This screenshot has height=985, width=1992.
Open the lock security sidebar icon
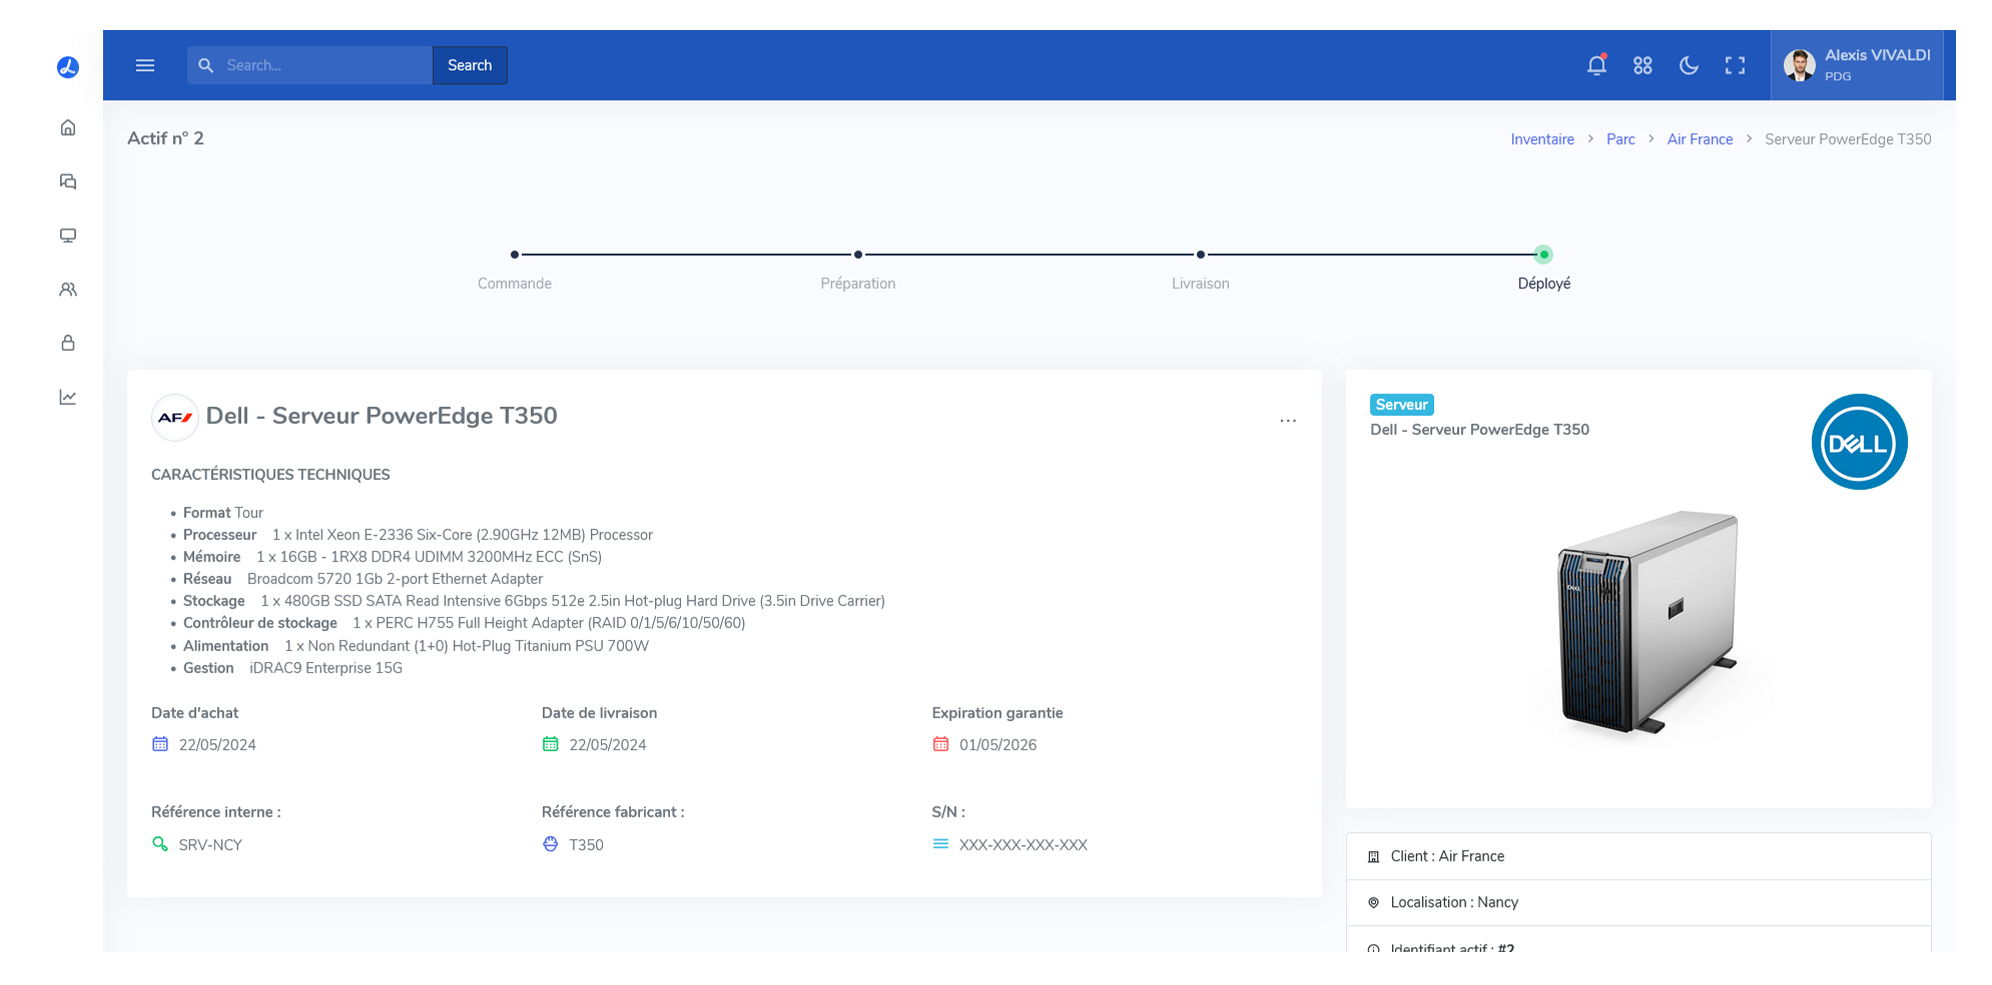pyautogui.click(x=68, y=343)
